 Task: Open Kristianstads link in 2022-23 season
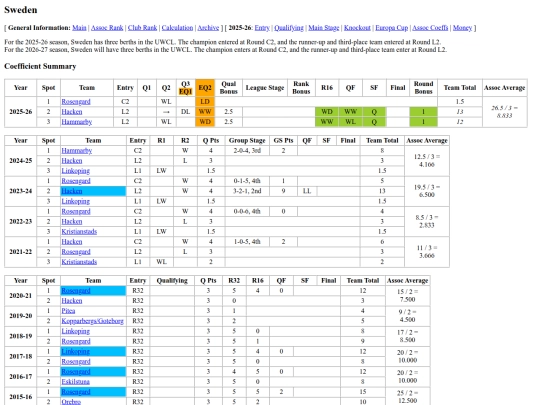pyautogui.click(x=79, y=231)
